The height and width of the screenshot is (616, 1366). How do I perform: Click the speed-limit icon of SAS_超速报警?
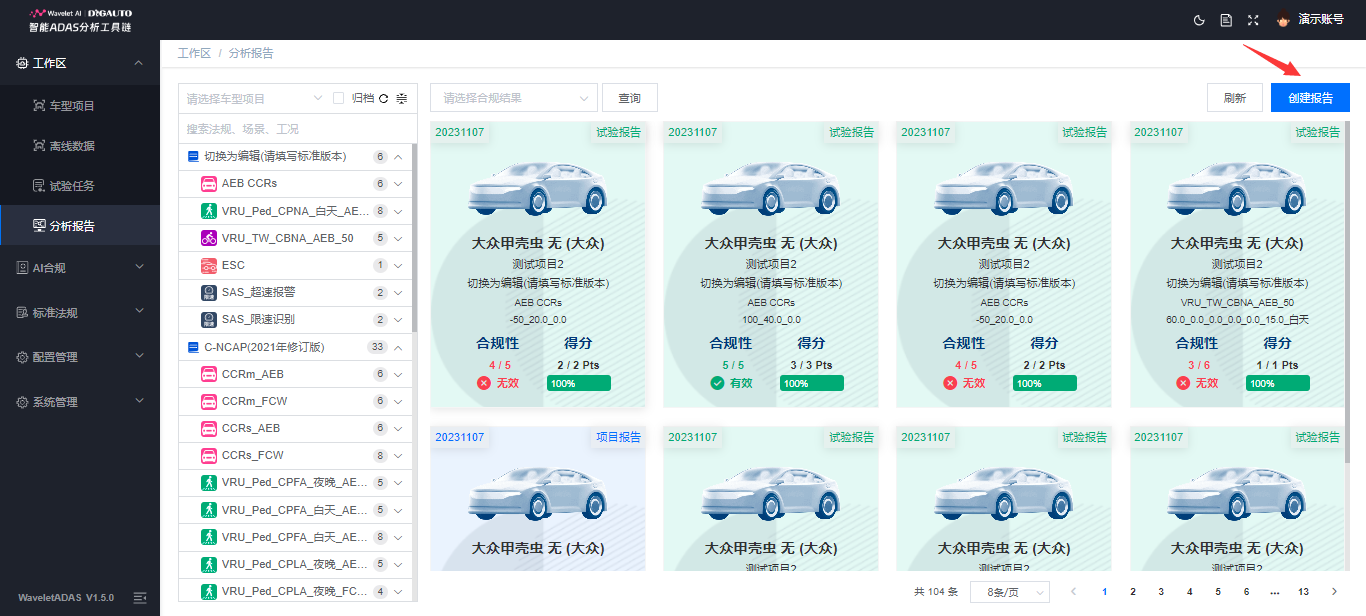[x=209, y=293]
